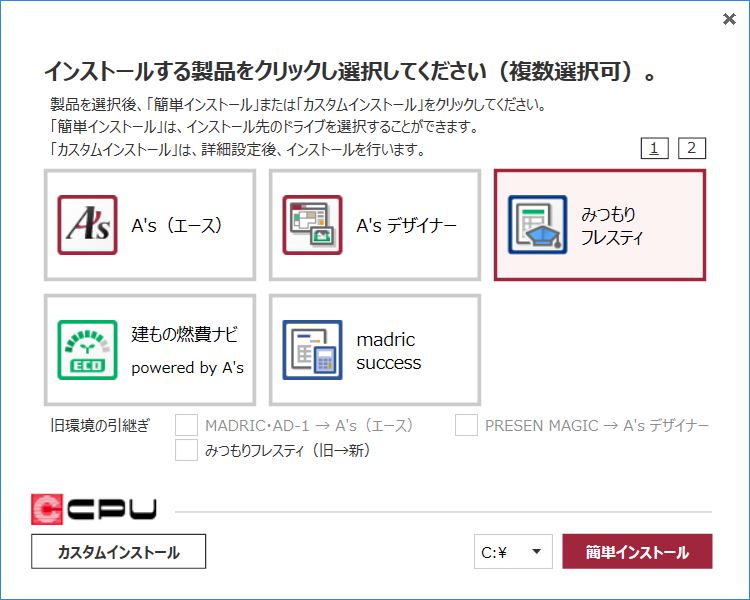This screenshot has width=750, height=600.
Task: Choose the A's デザイナー label text
Action: click(x=406, y=225)
